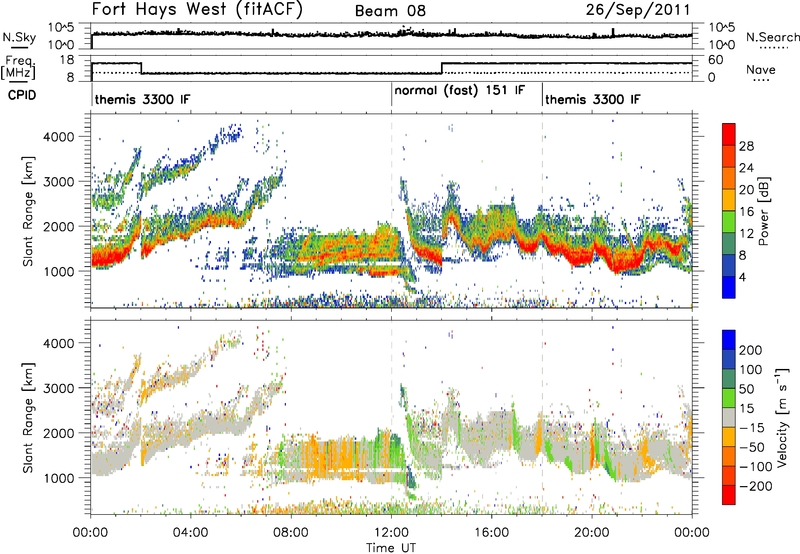
Task: Click the '-15' Velocity scale value
Action: coord(752,427)
